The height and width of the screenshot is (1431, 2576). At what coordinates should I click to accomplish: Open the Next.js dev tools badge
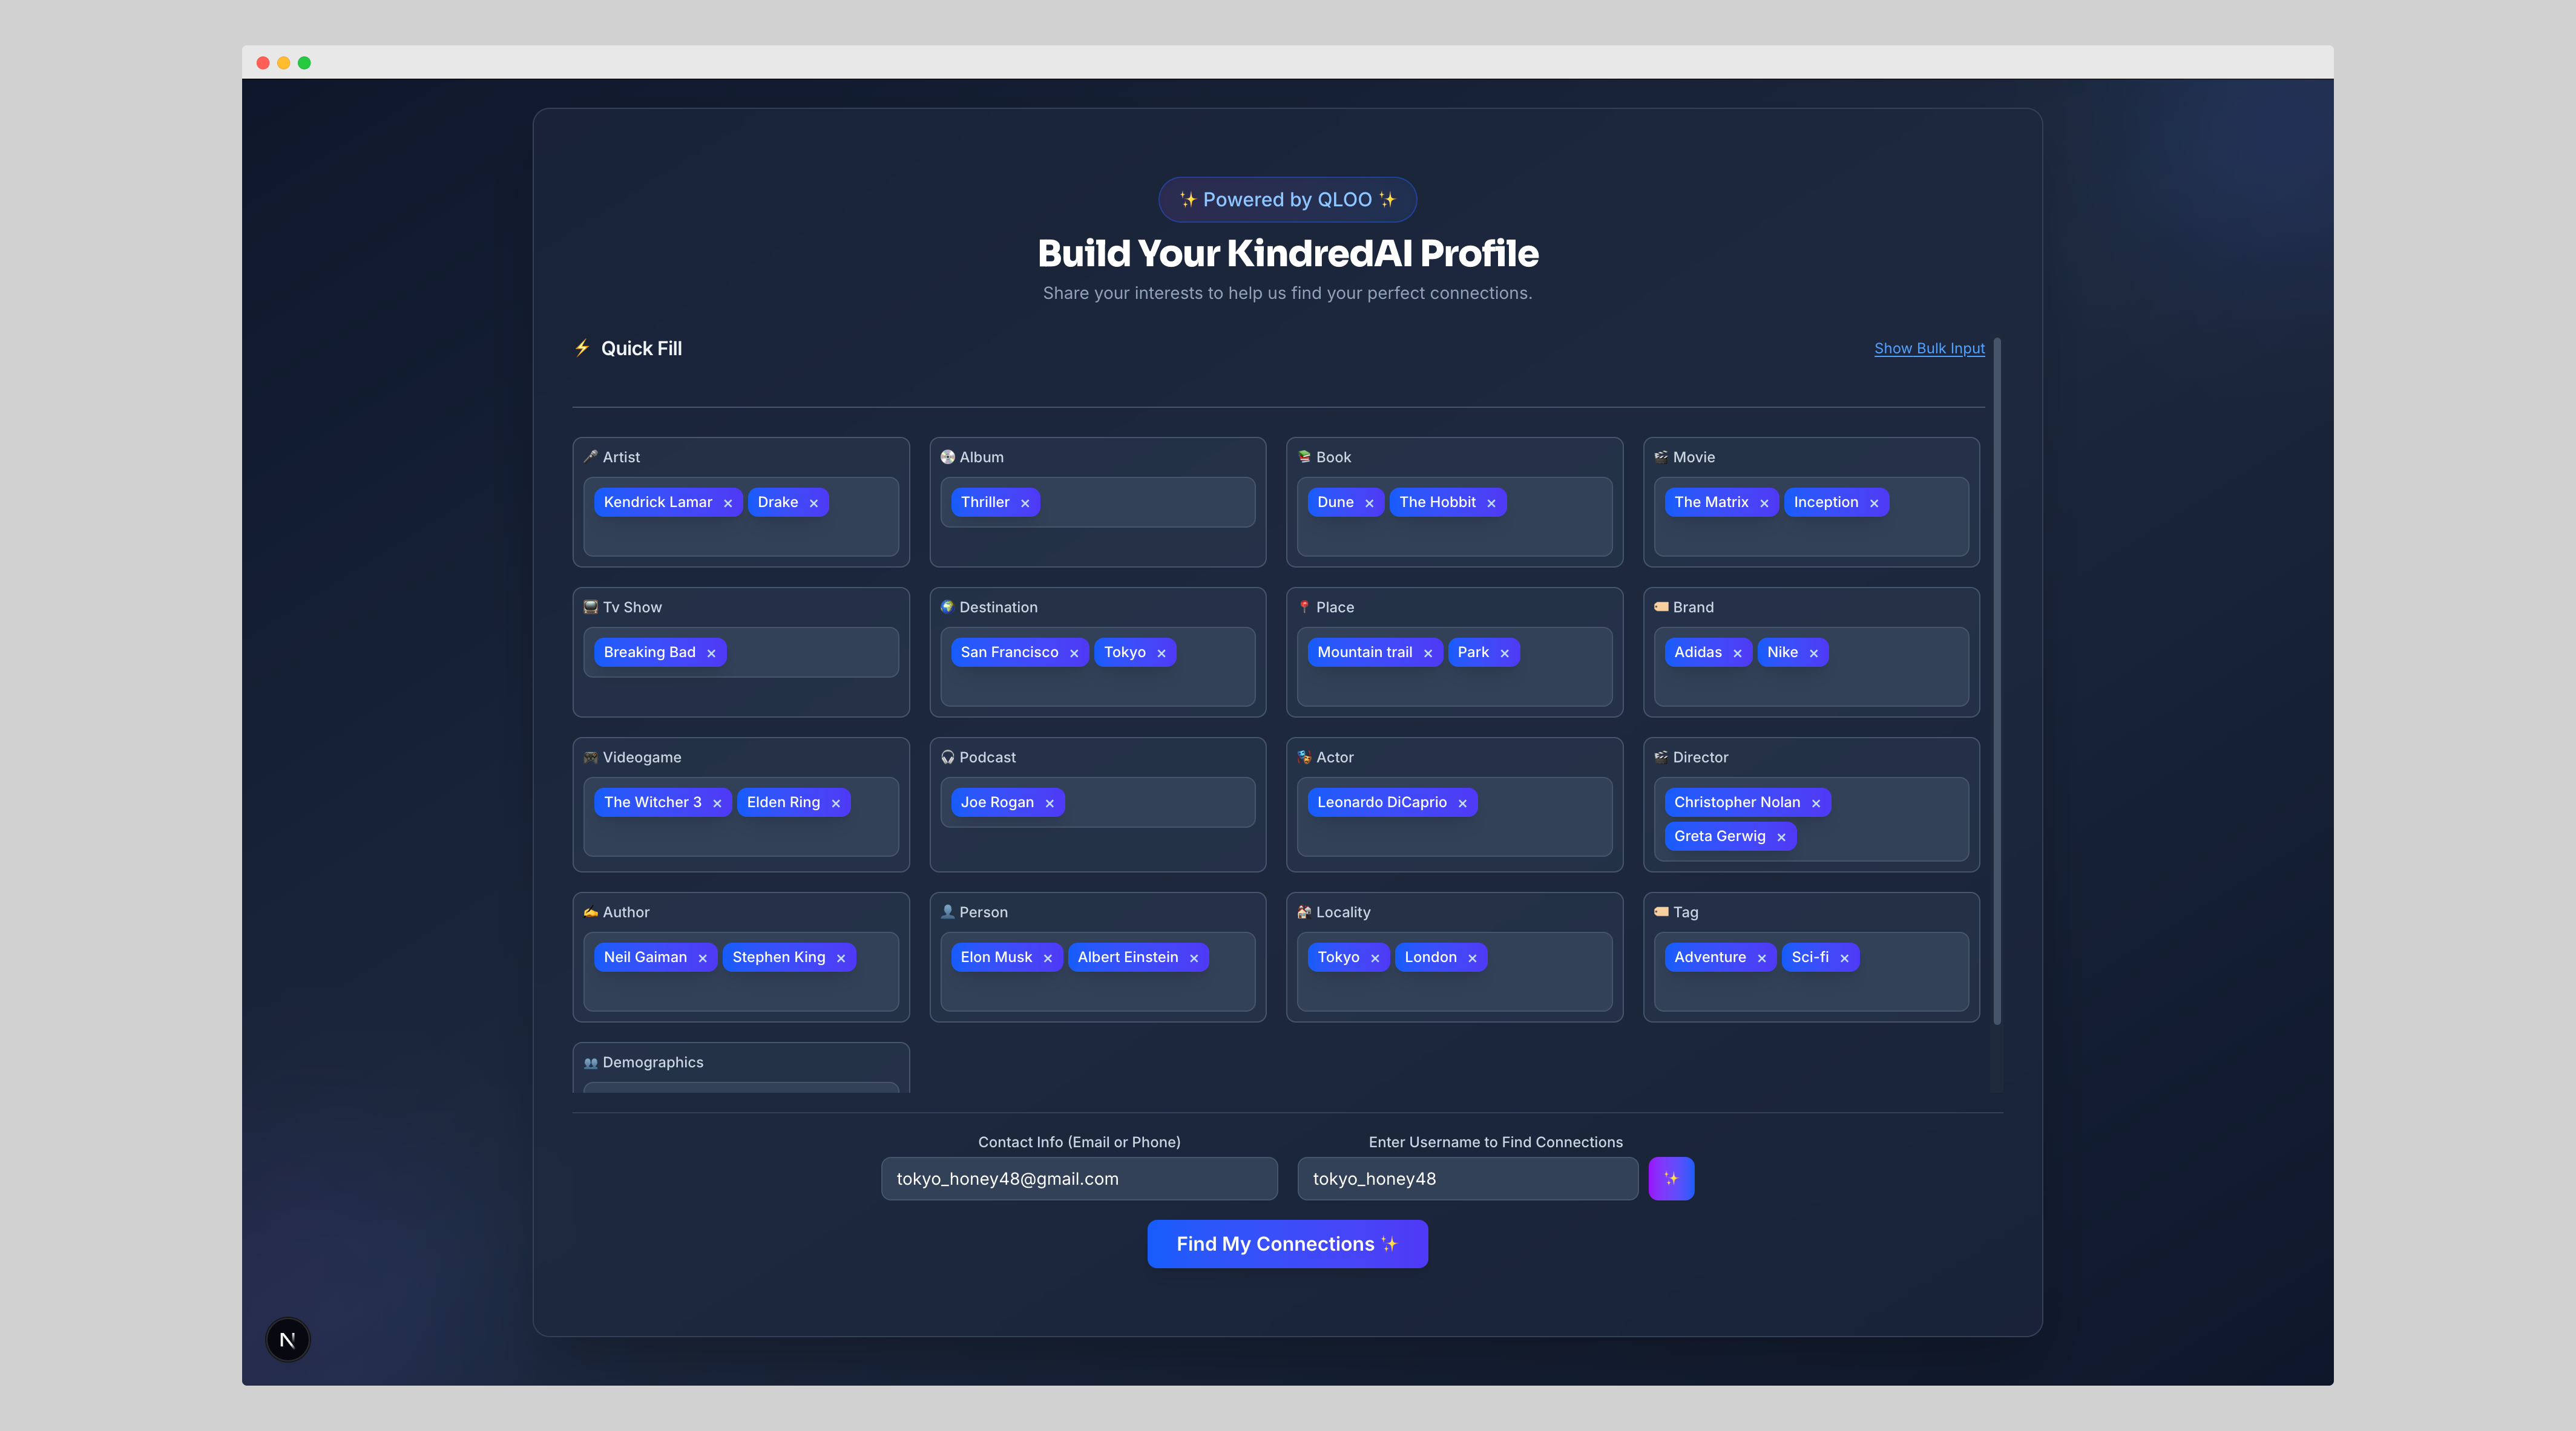point(288,1339)
